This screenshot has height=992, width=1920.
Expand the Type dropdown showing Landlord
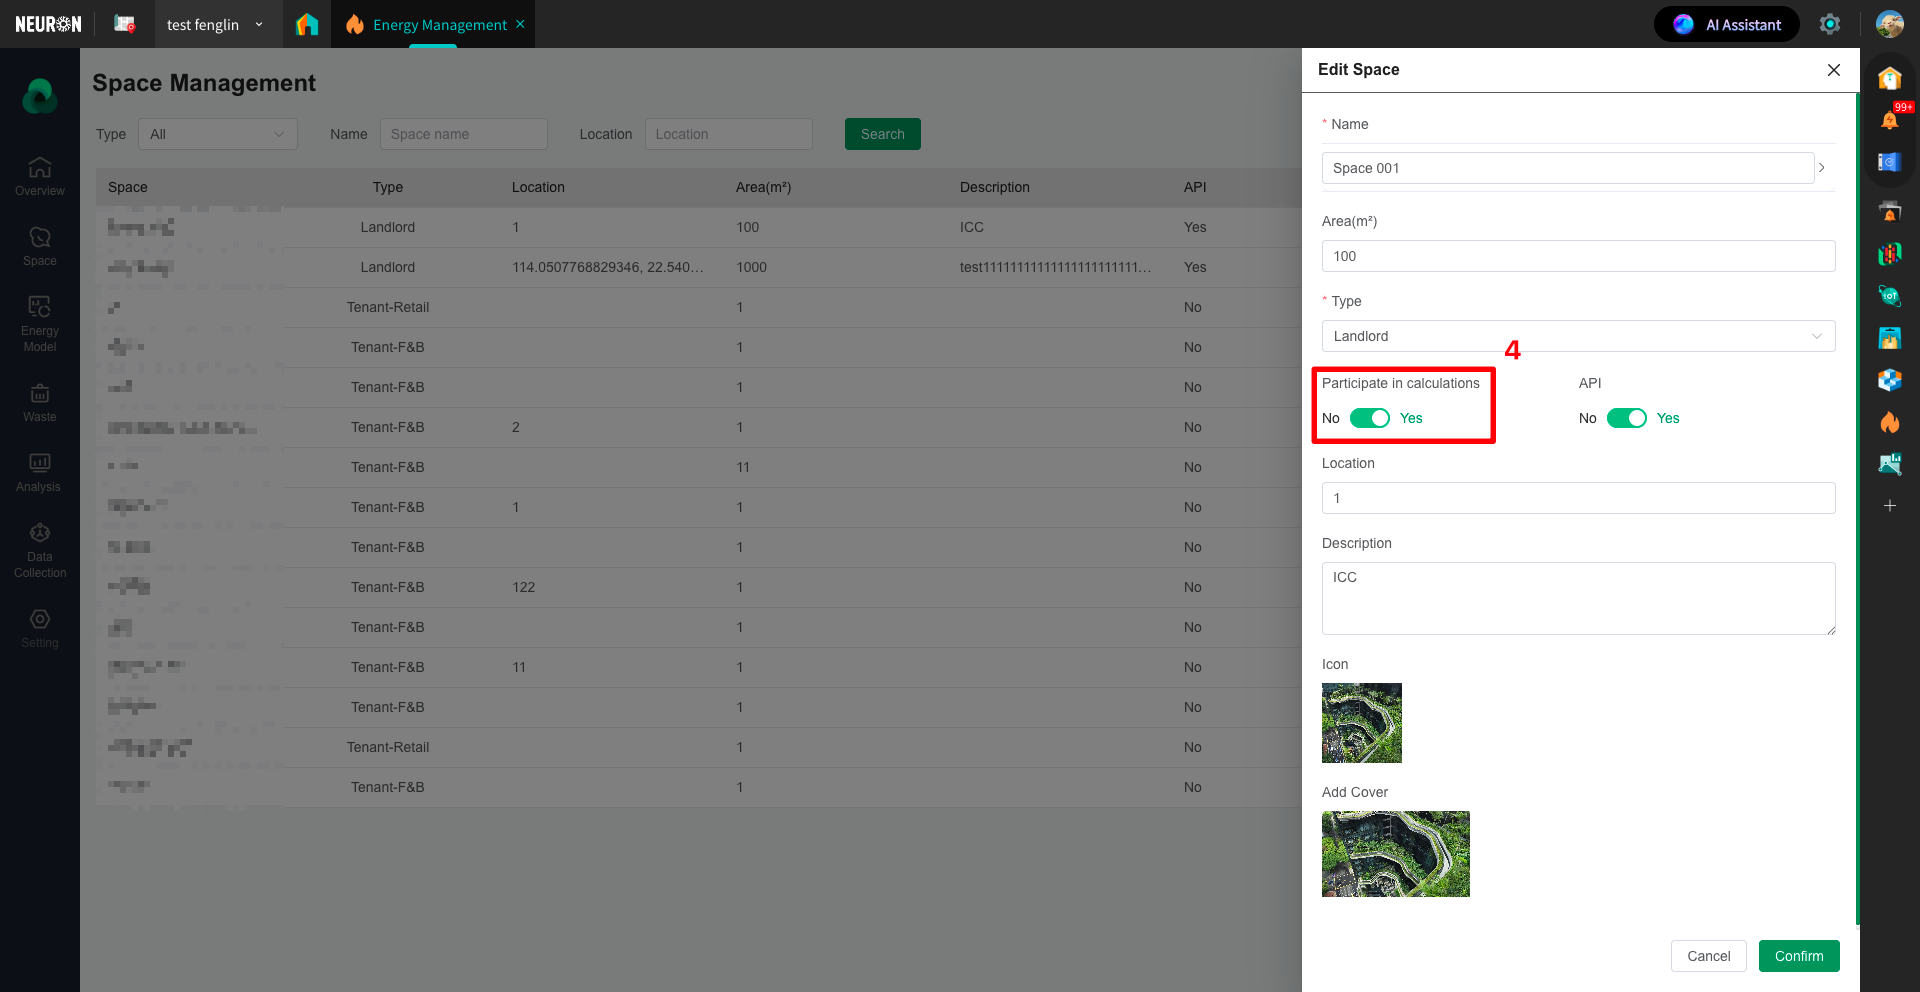[x=1578, y=336]
